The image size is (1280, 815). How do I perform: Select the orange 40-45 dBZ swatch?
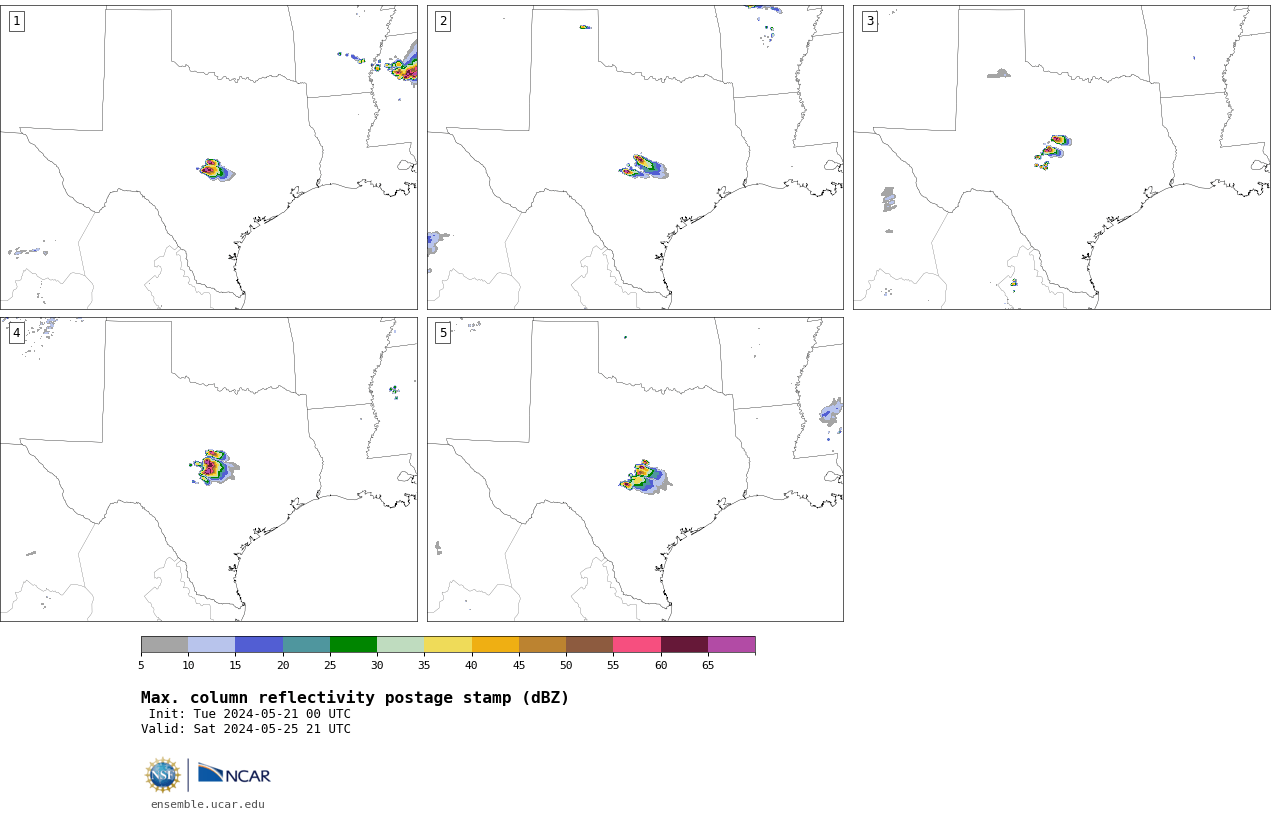coord(495,644)
